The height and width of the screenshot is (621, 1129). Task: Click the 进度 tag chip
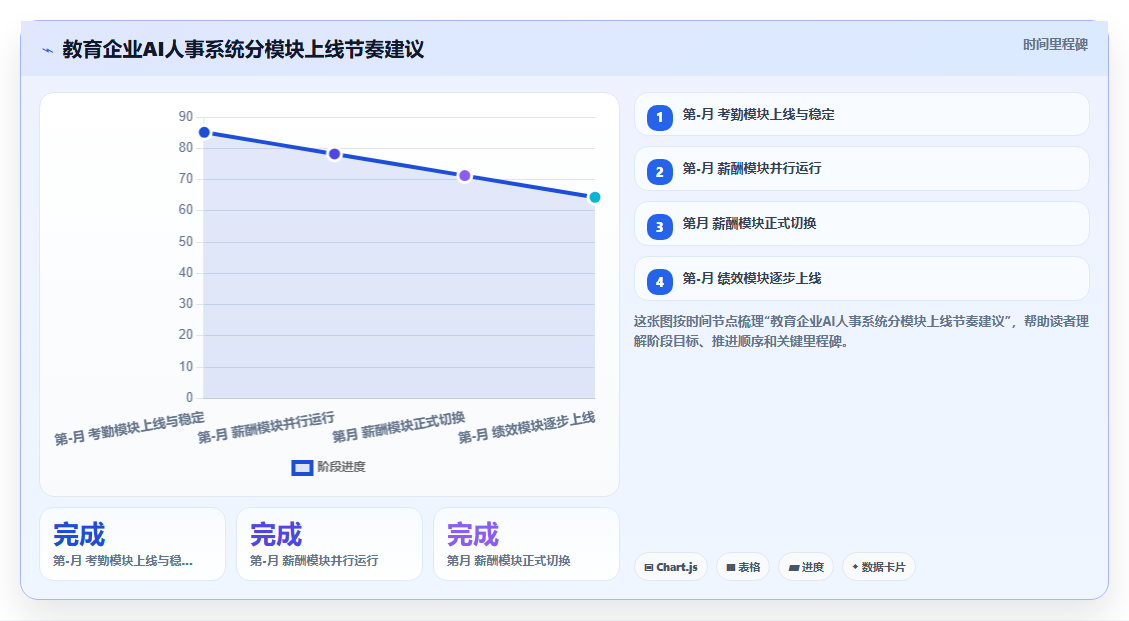coord(806,567)
